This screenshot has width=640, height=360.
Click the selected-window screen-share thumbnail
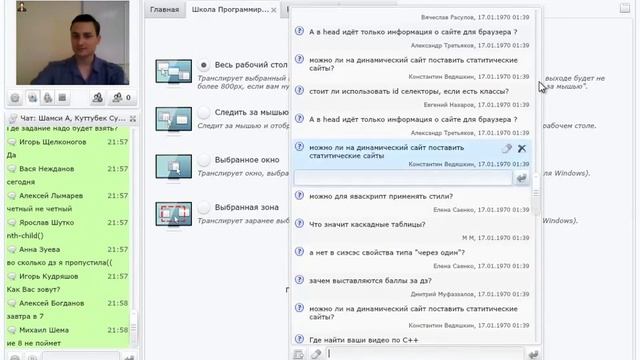[x=173, y=167]
